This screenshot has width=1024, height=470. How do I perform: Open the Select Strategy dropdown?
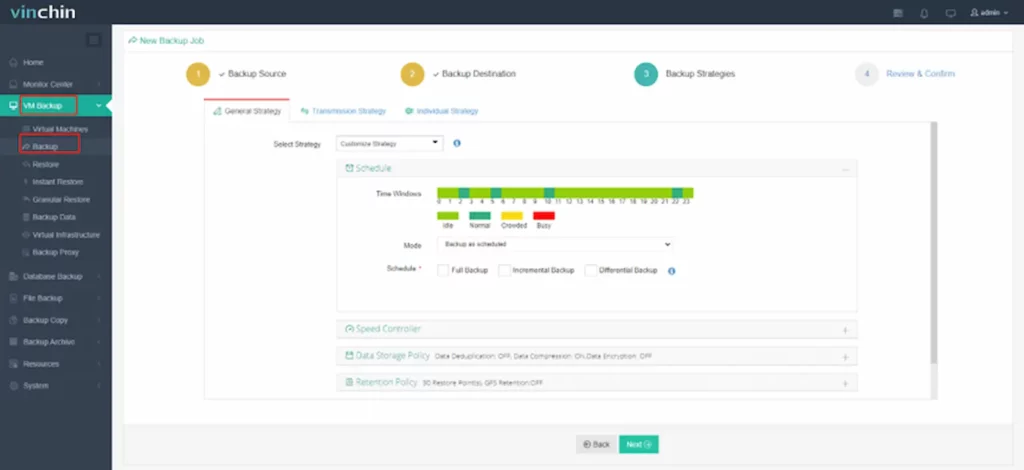click(x=390, y=143)
